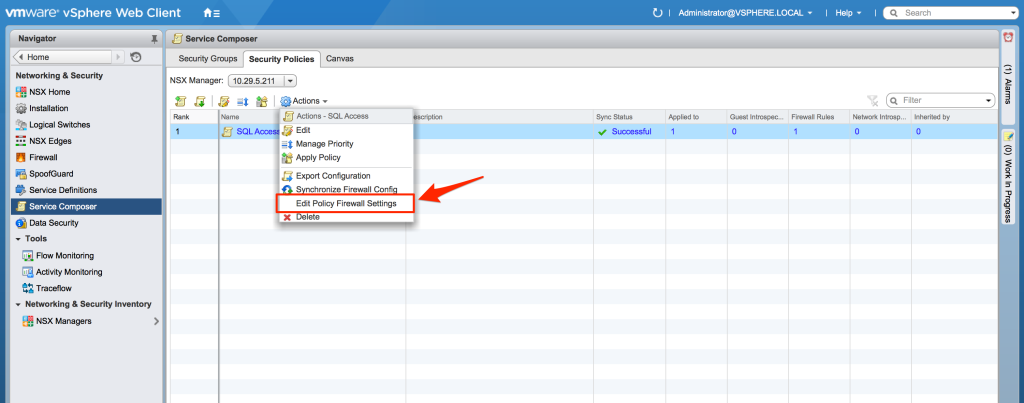This screenshot has width=1024, height=403.
Task: Choose Export Configuration menu entry
Action: [x=346, y=176]
